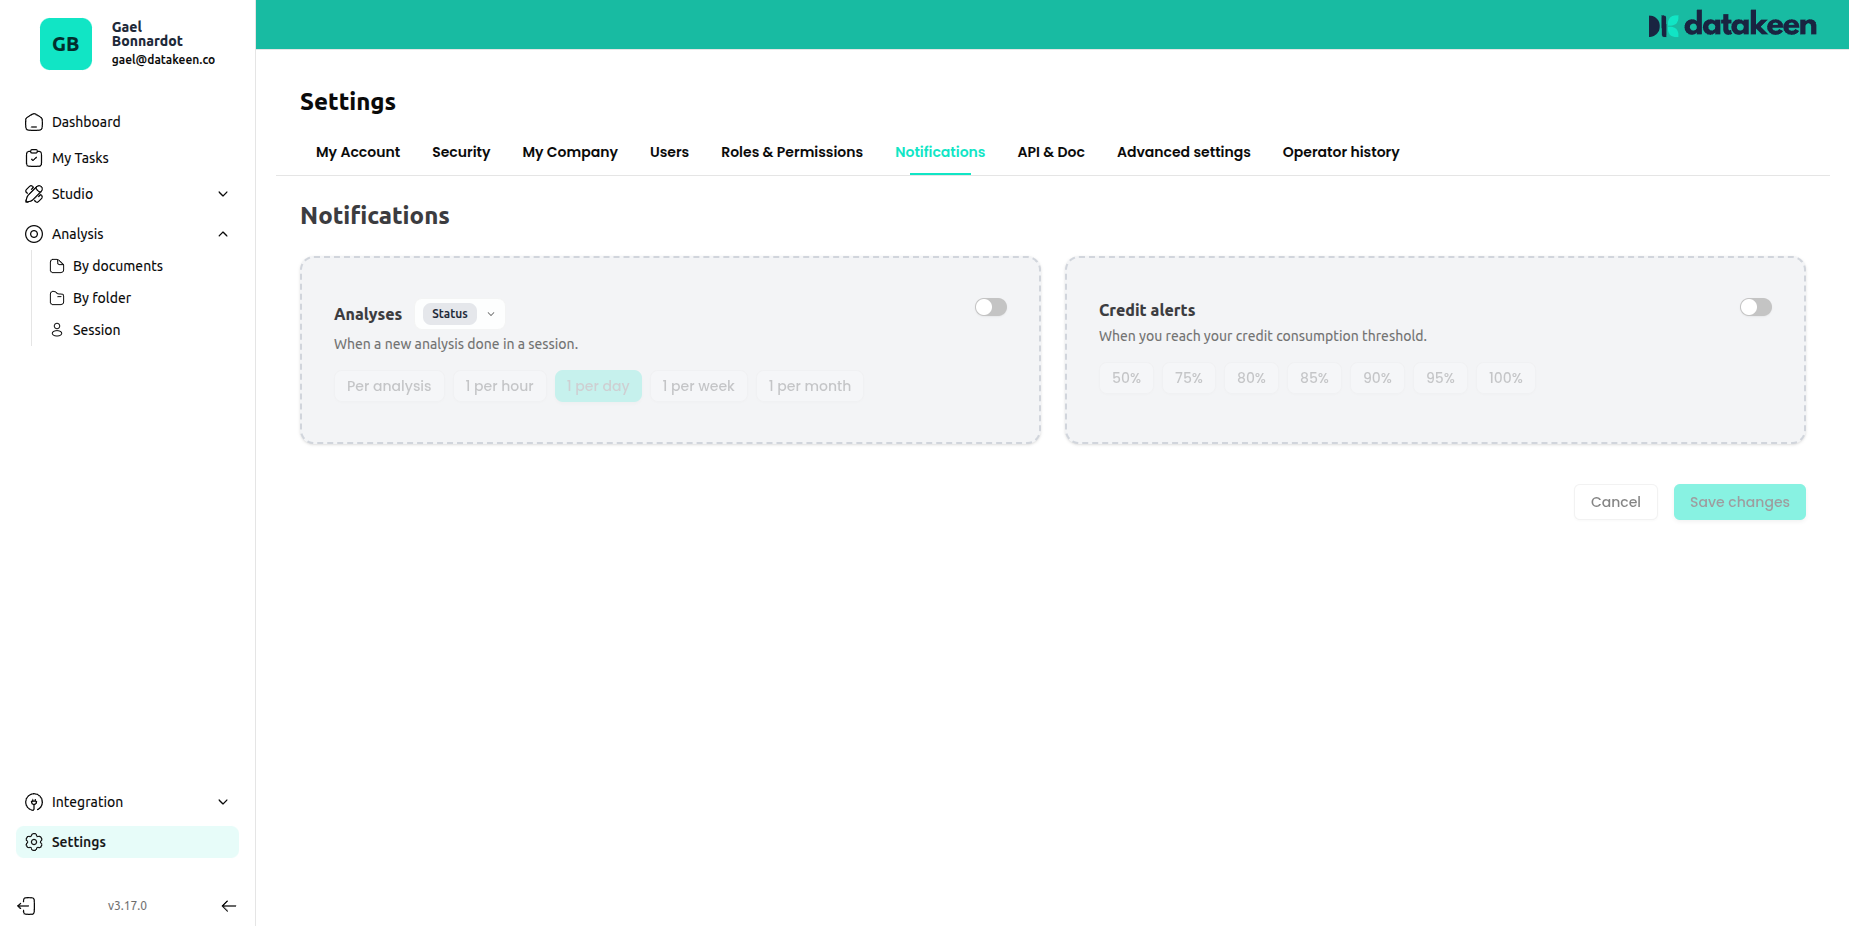Viewport: 1849px width, 926px height.
Task: Open My Tasks clipboard icon
Action: tap(34, 158)
